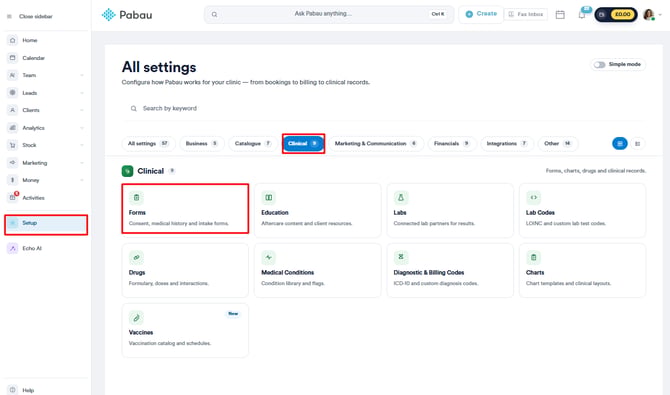
Task: Click the Medical Conditions card pulse icon
Action: tap(269, 257)
